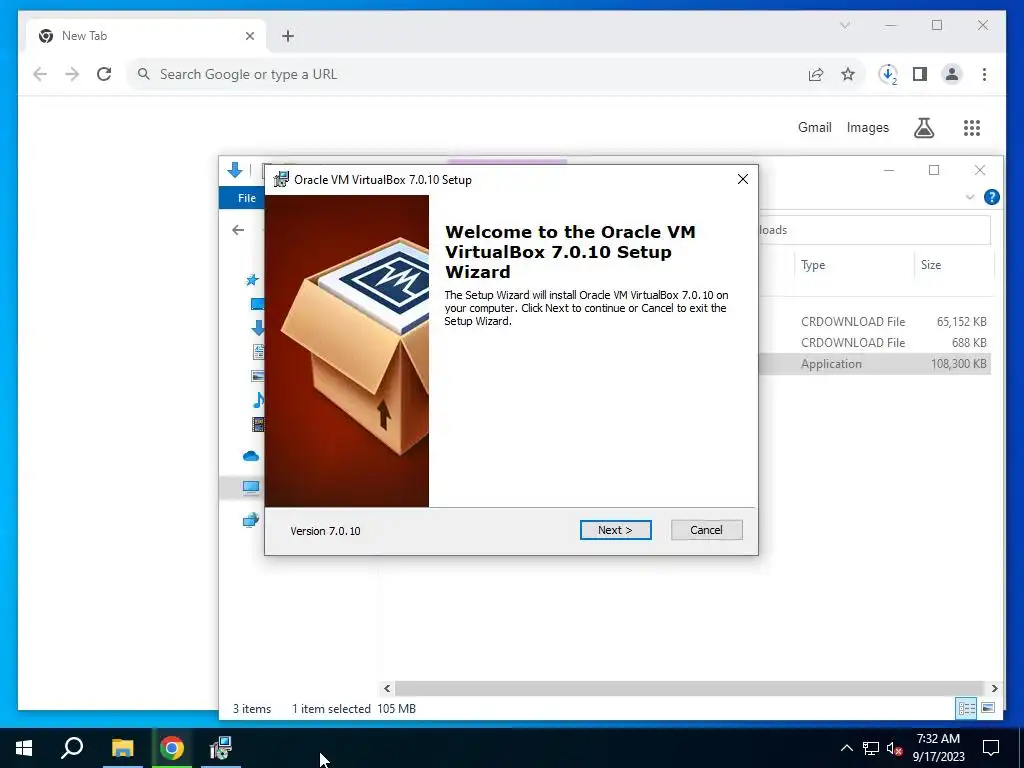Open a new Chrome tab

point(288,36)
